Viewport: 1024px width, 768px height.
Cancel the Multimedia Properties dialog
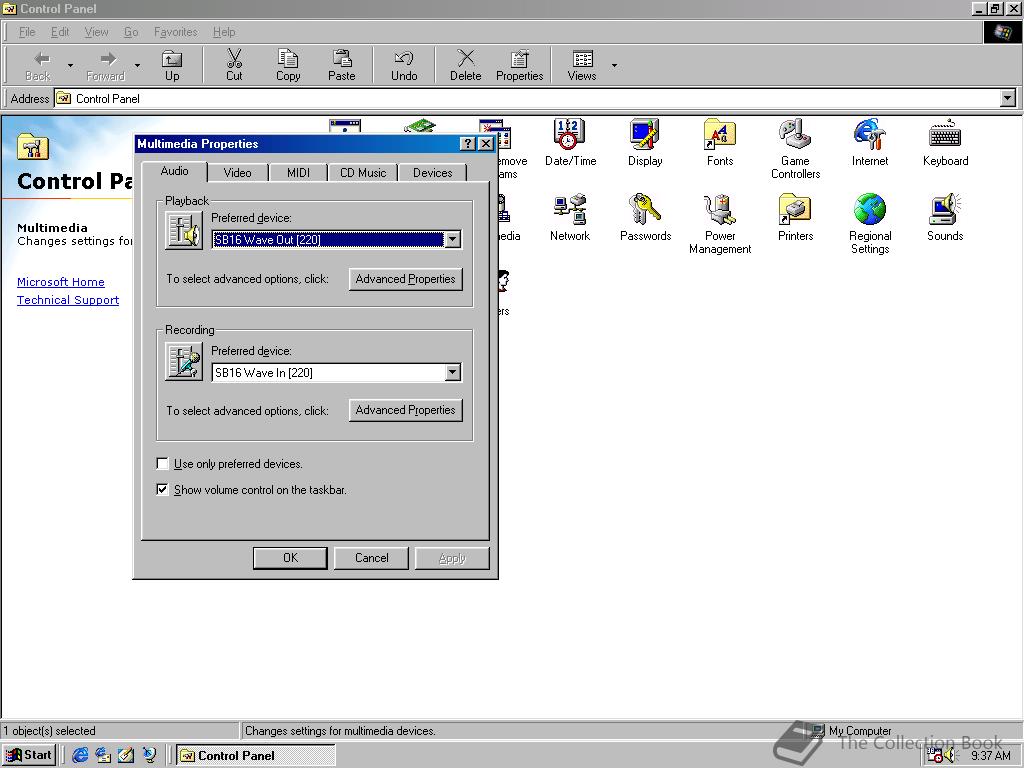(372, 558)
